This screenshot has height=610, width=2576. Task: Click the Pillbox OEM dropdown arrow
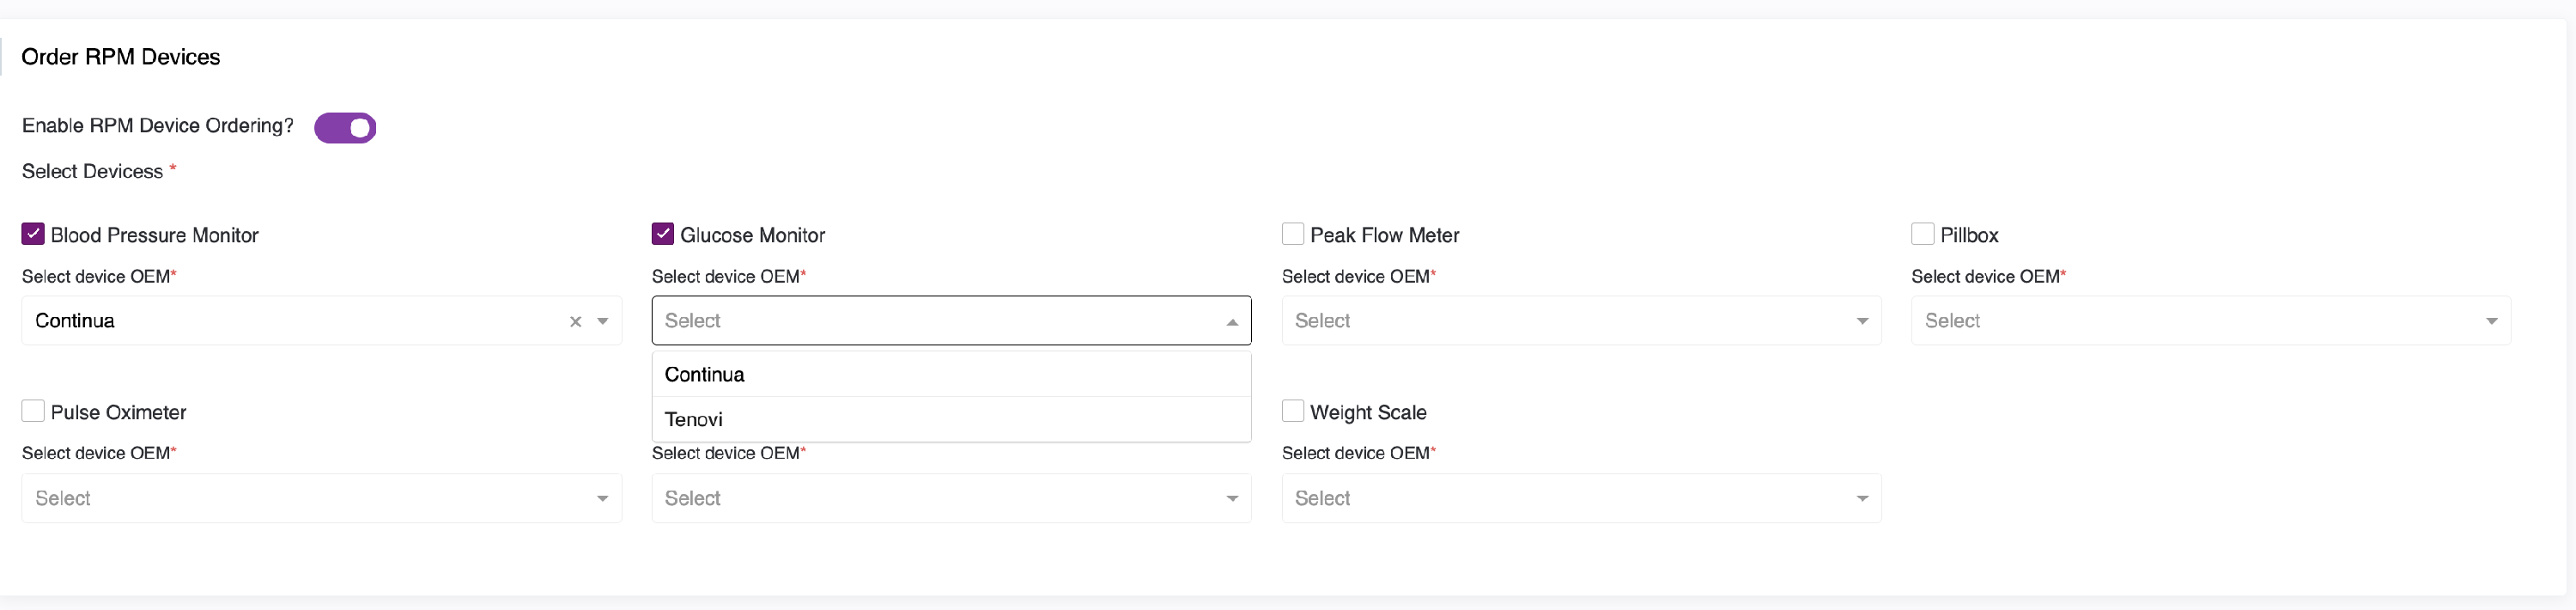pos(2491,322)
